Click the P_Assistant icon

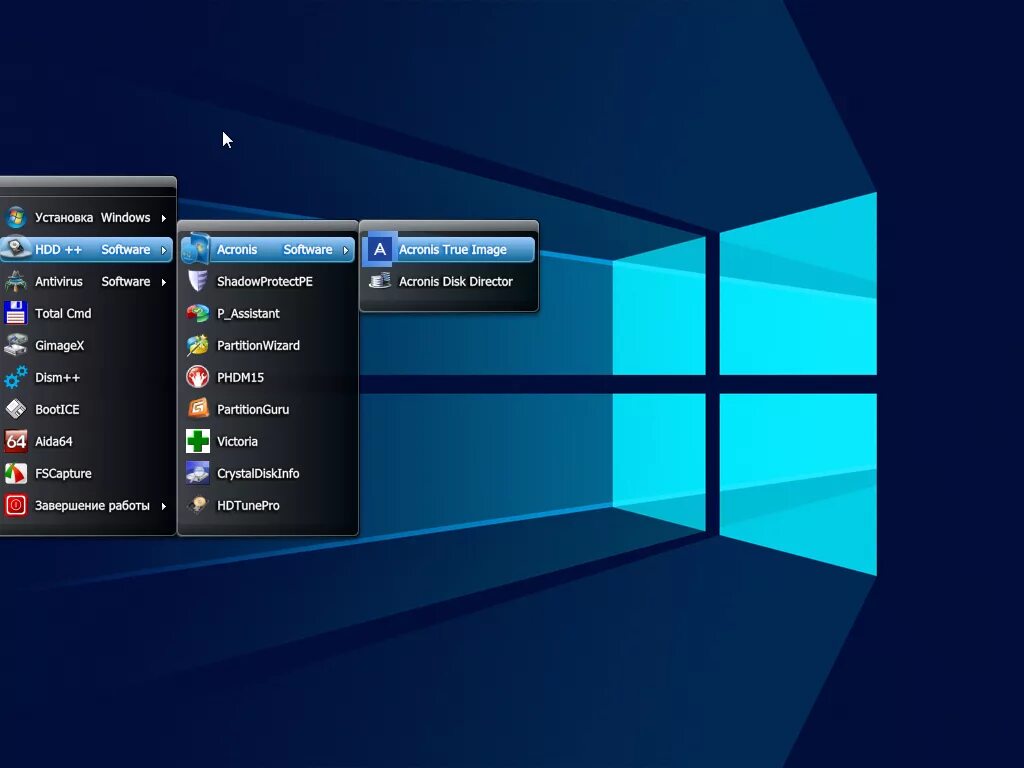197,313
